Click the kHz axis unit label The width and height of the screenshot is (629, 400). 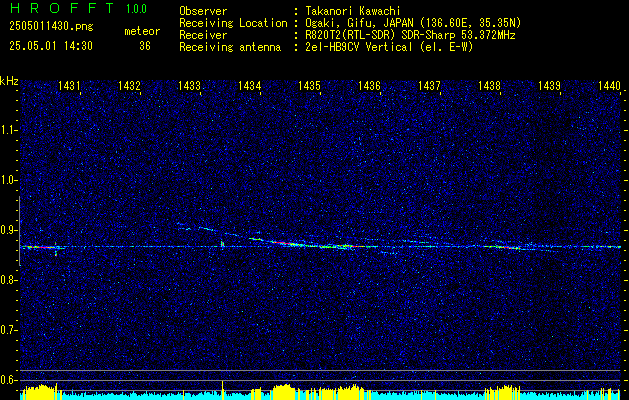(x=9, y=81)
